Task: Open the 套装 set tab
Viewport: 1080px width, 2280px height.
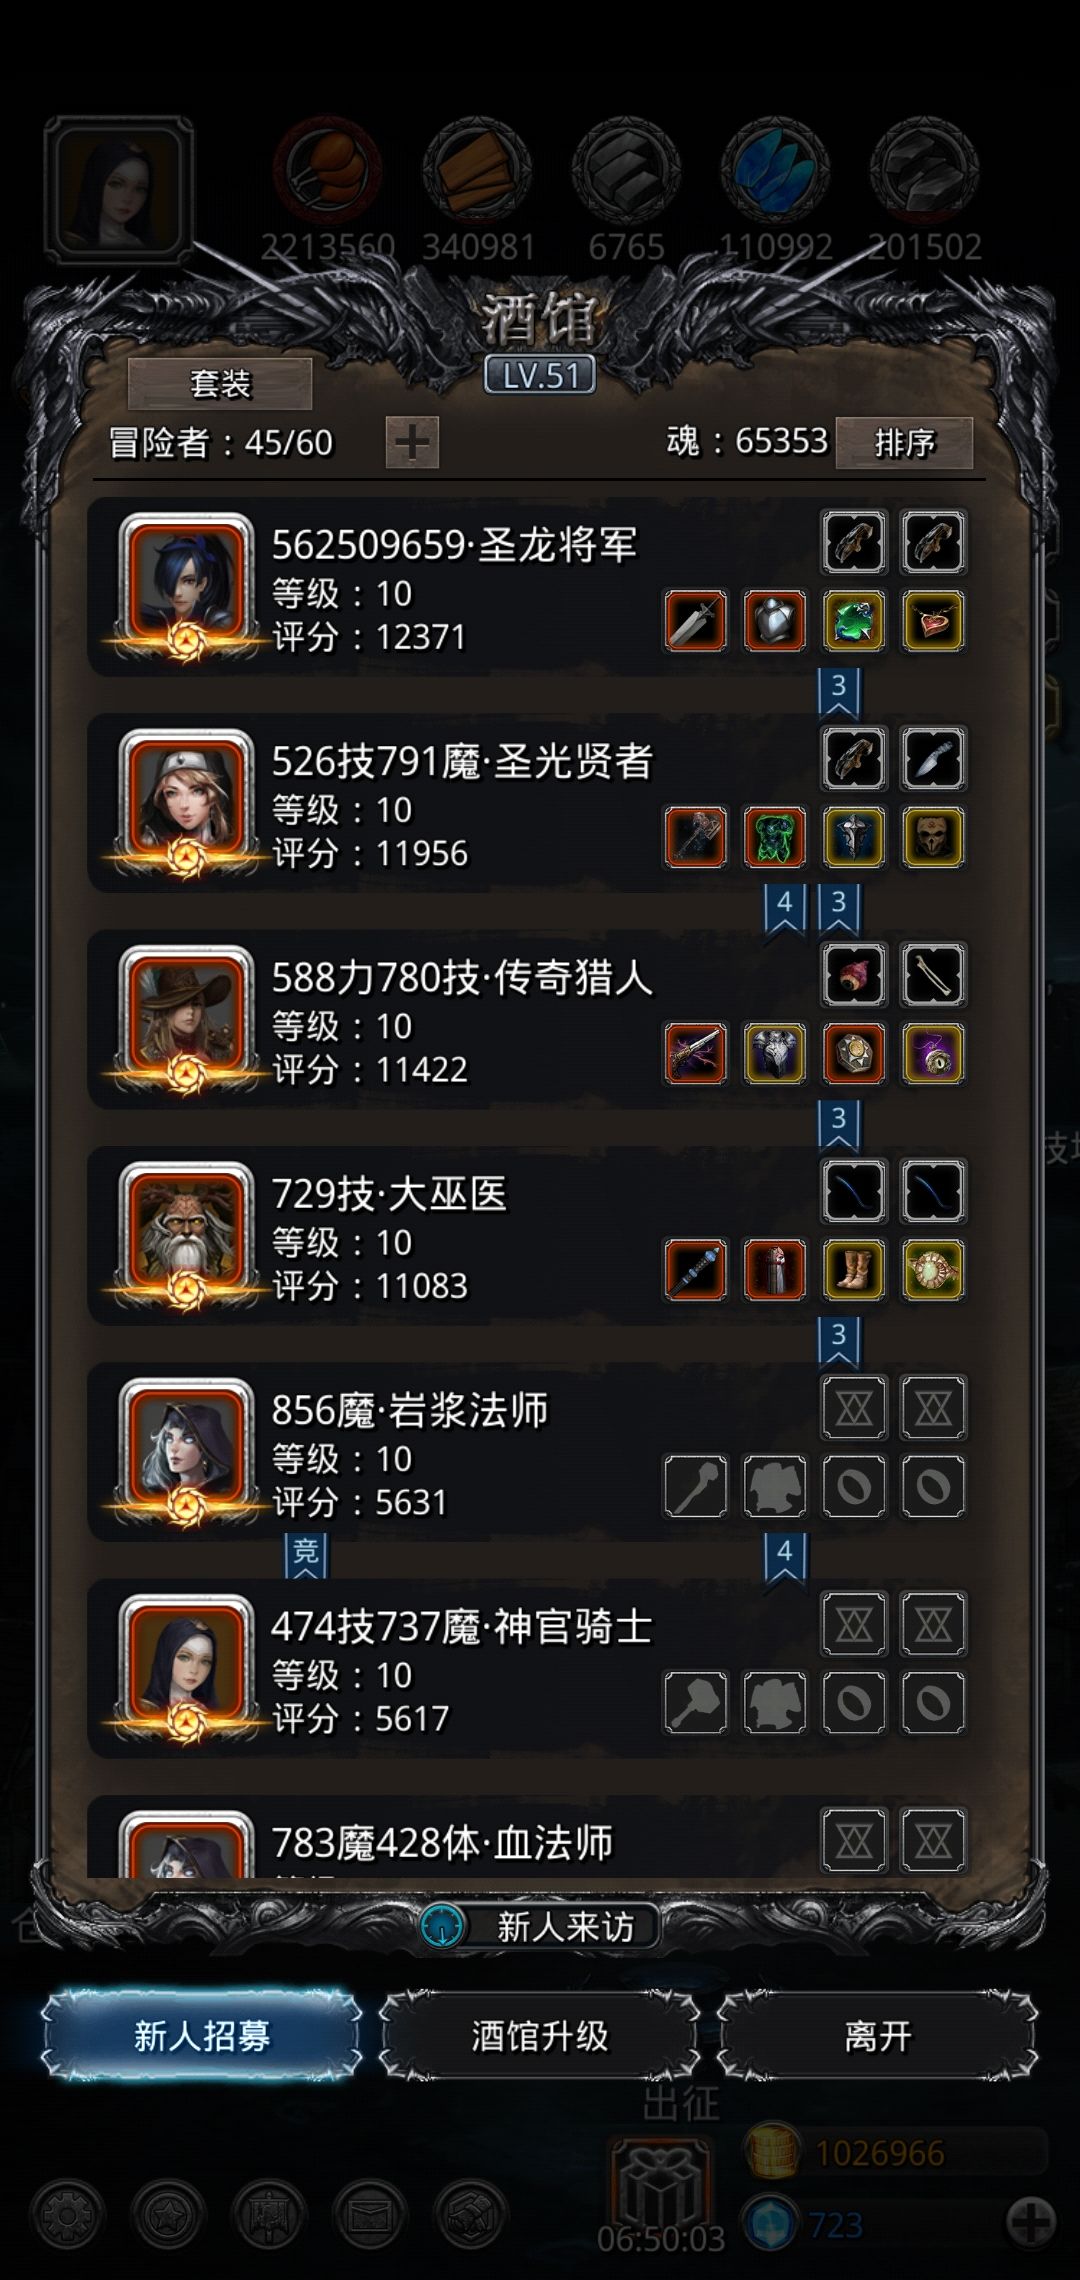Action: (x=220, y=383)
